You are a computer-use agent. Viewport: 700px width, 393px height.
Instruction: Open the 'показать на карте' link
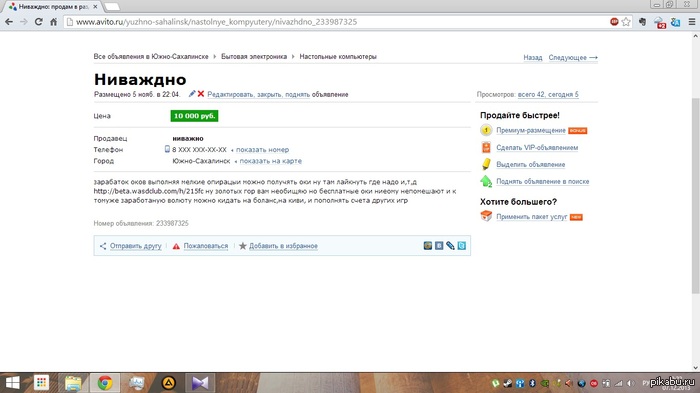(271, 161)
